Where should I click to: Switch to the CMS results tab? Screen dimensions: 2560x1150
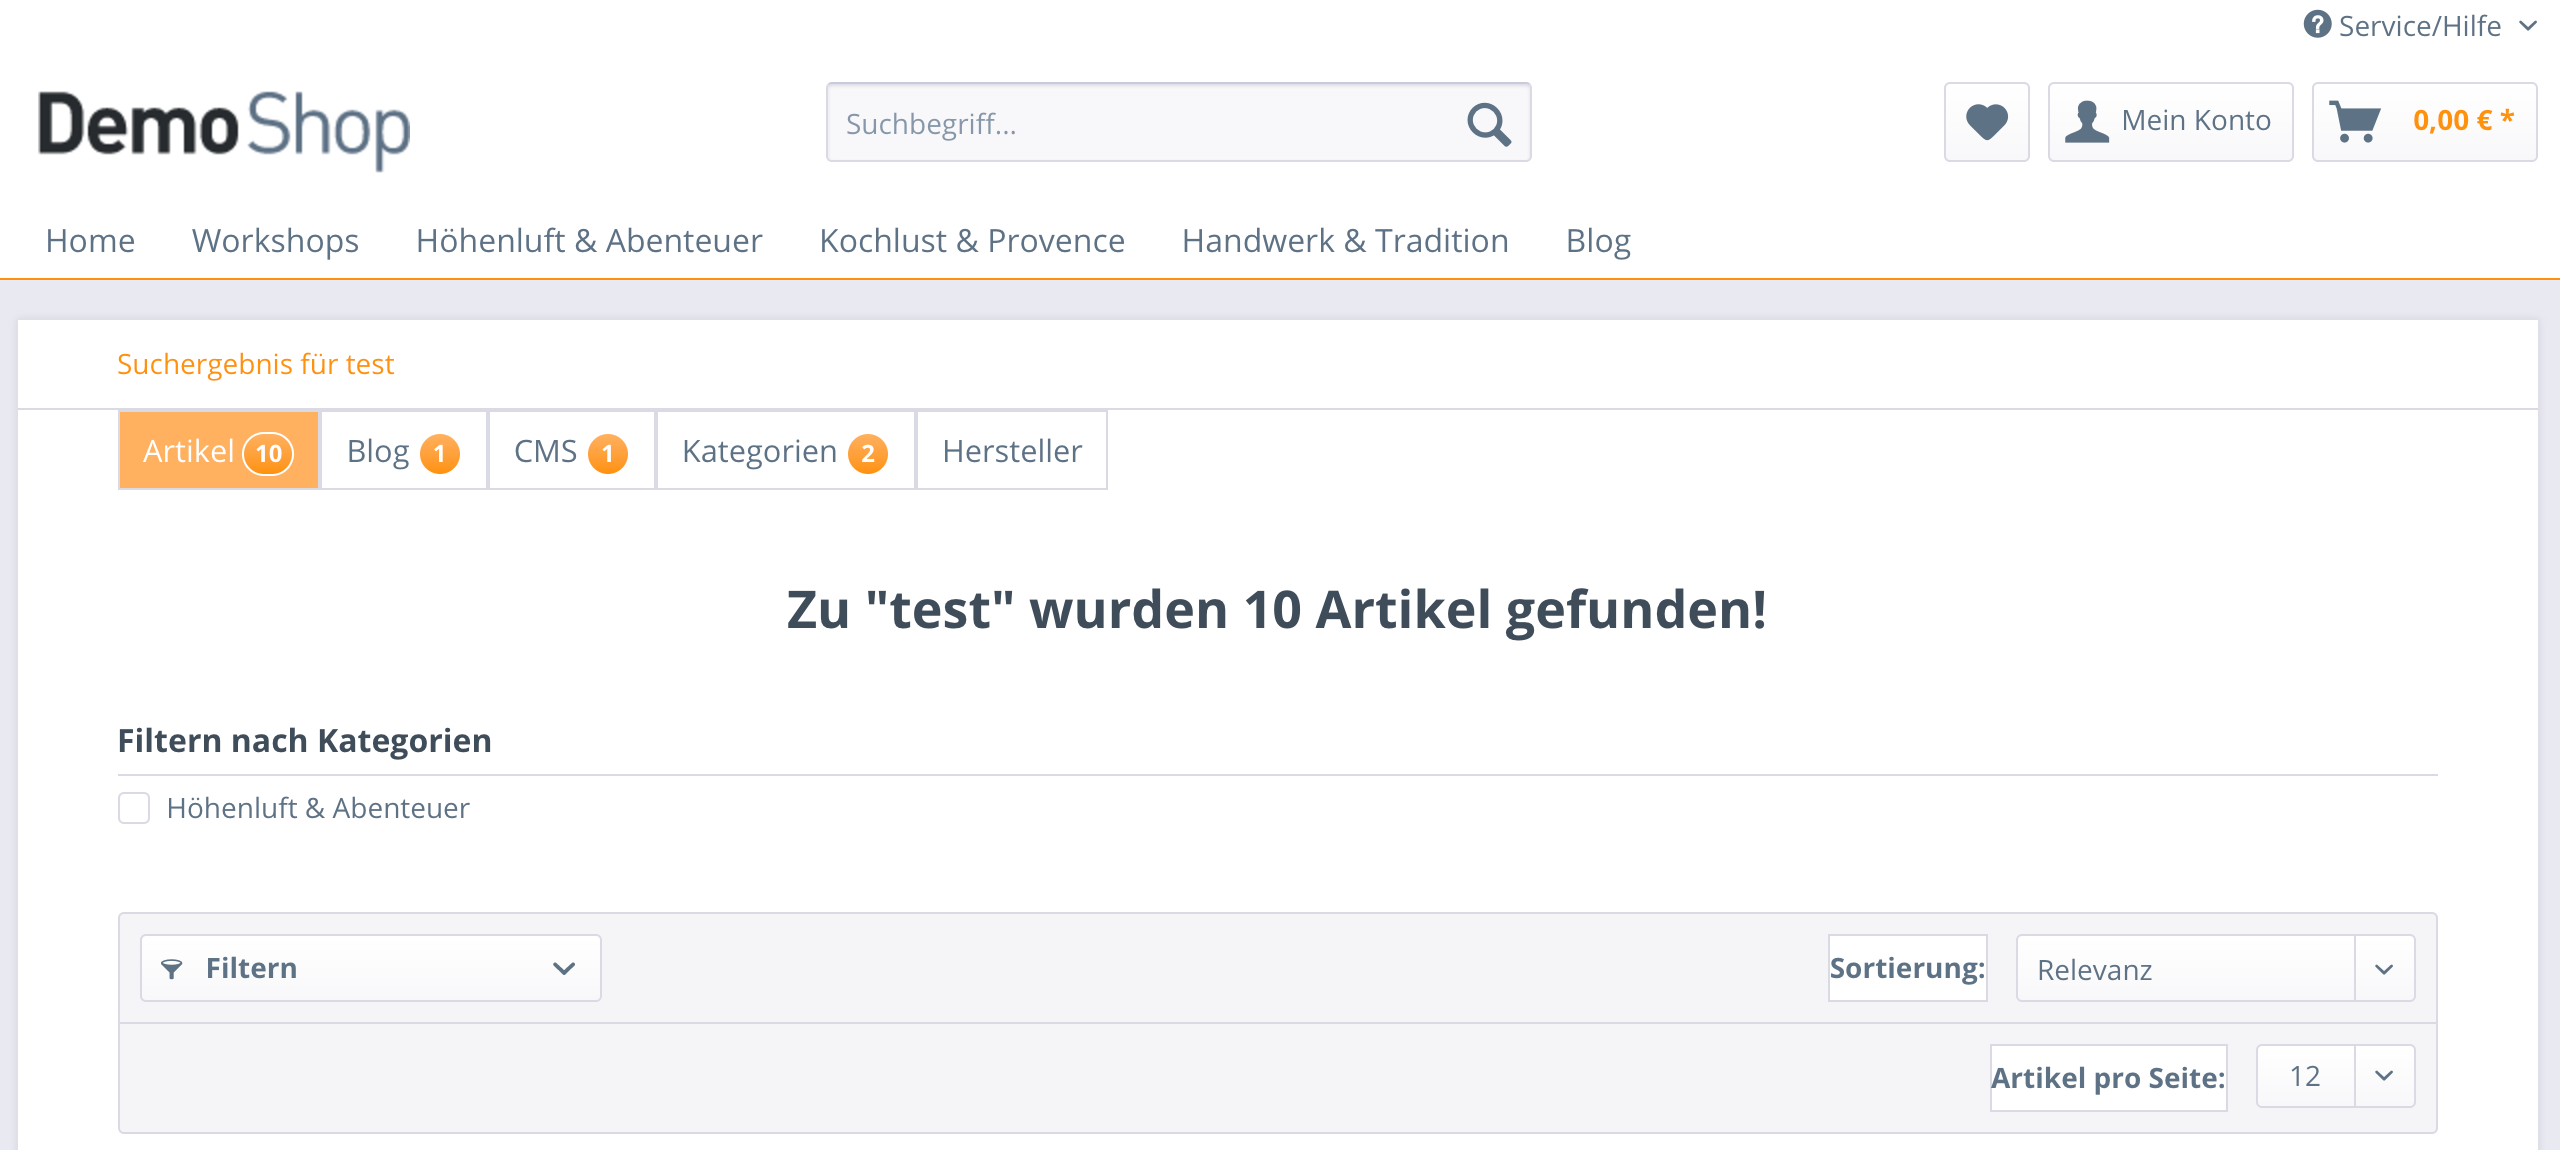pos(571,450)
